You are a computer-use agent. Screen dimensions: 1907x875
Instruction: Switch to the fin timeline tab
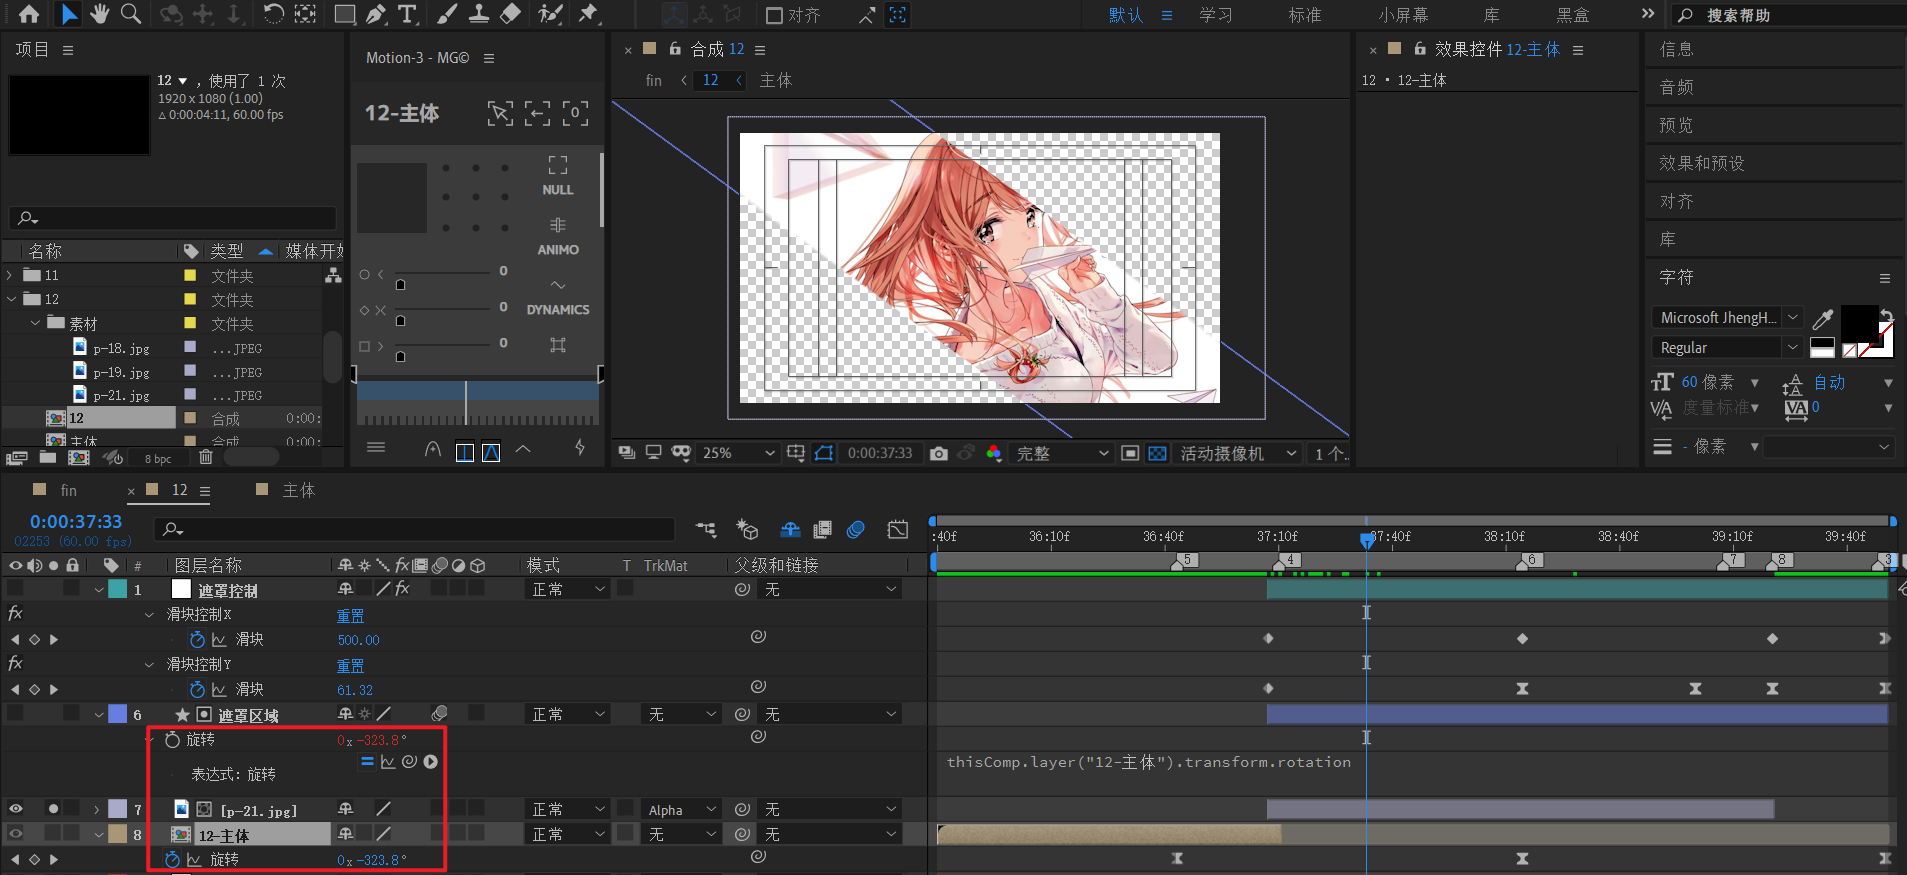click(x=69, y=490)
